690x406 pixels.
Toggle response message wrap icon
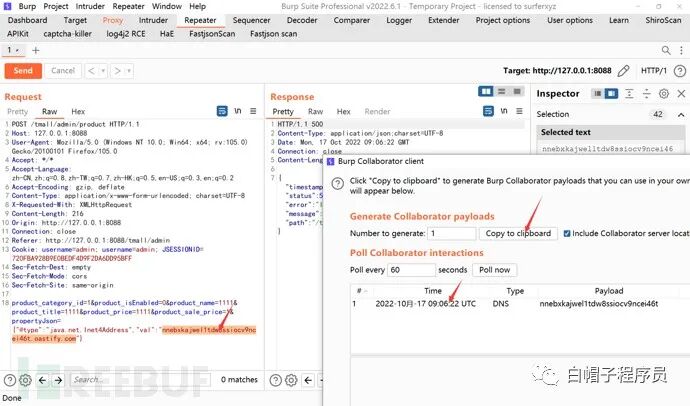click(488, 111)
